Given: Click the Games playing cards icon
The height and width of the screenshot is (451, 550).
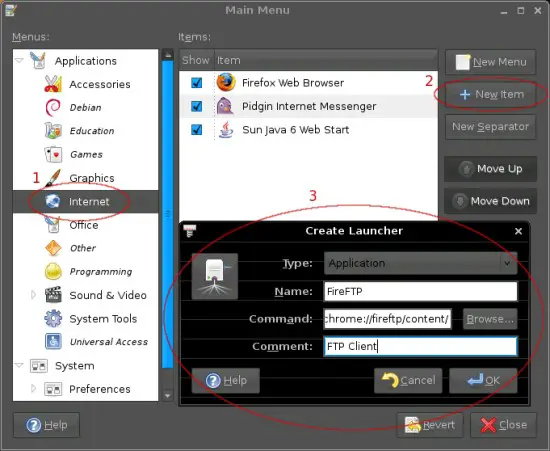Looking at the screenshot, I should tap(53, 154).
